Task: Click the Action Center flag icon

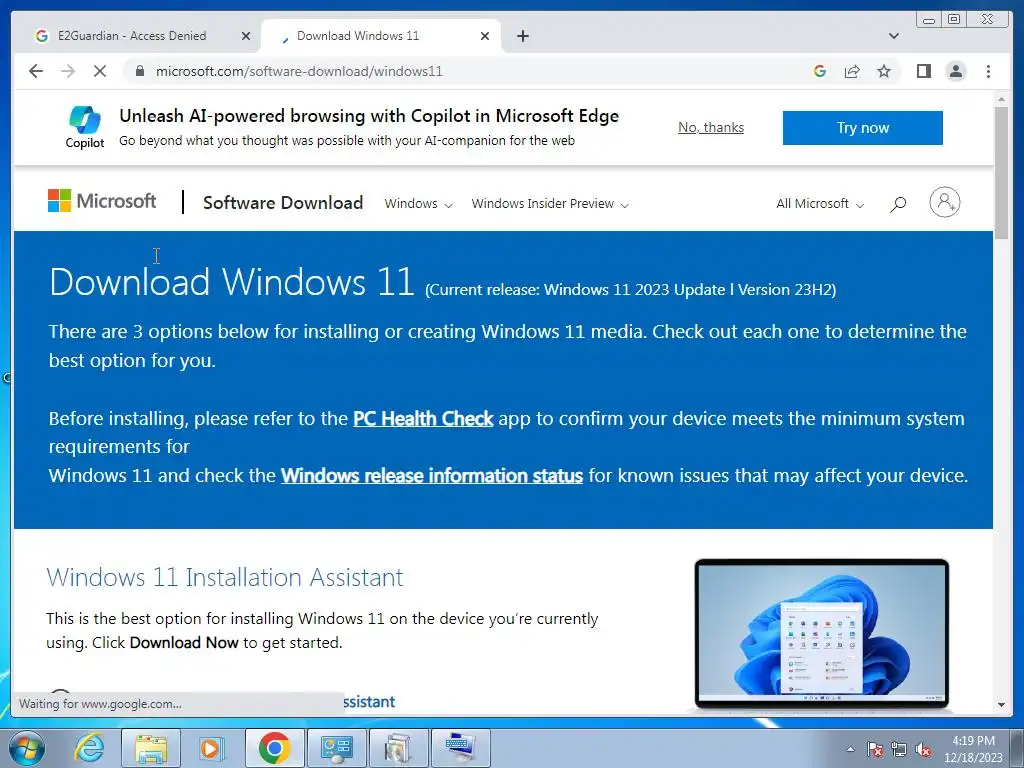Action: pos(875,749)
